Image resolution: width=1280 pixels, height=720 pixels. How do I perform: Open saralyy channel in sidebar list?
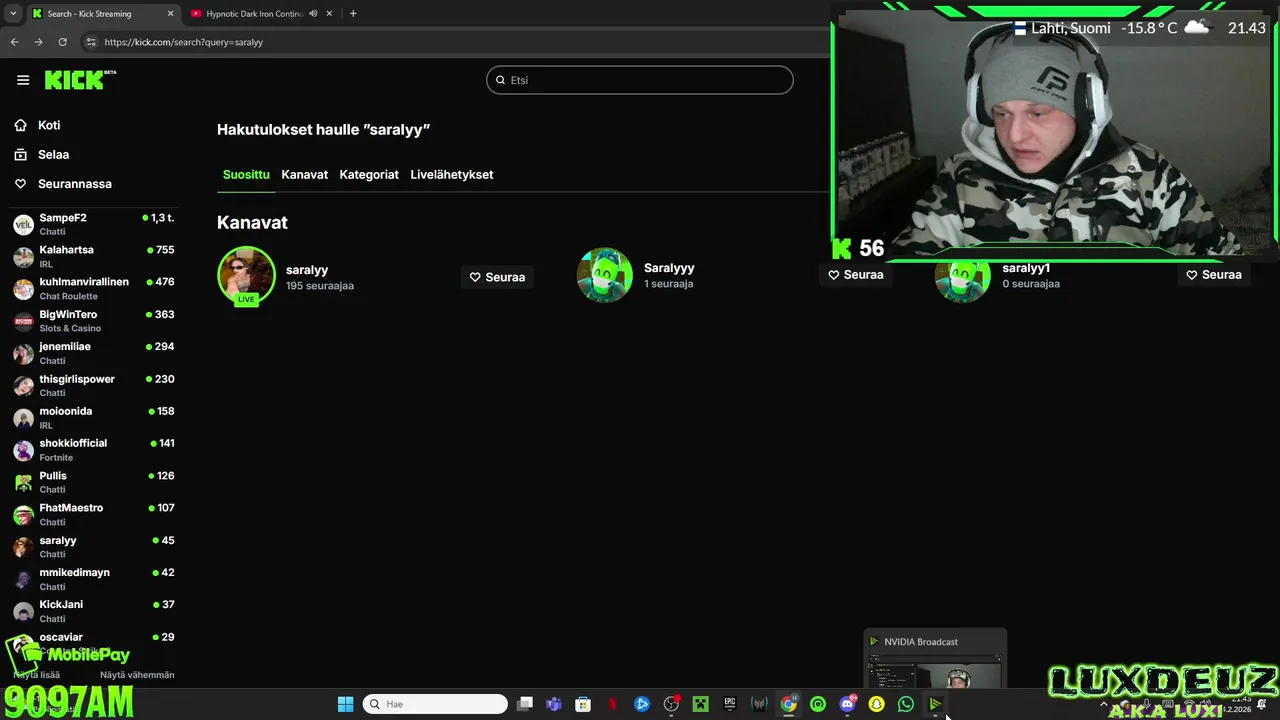pos(93,547)
